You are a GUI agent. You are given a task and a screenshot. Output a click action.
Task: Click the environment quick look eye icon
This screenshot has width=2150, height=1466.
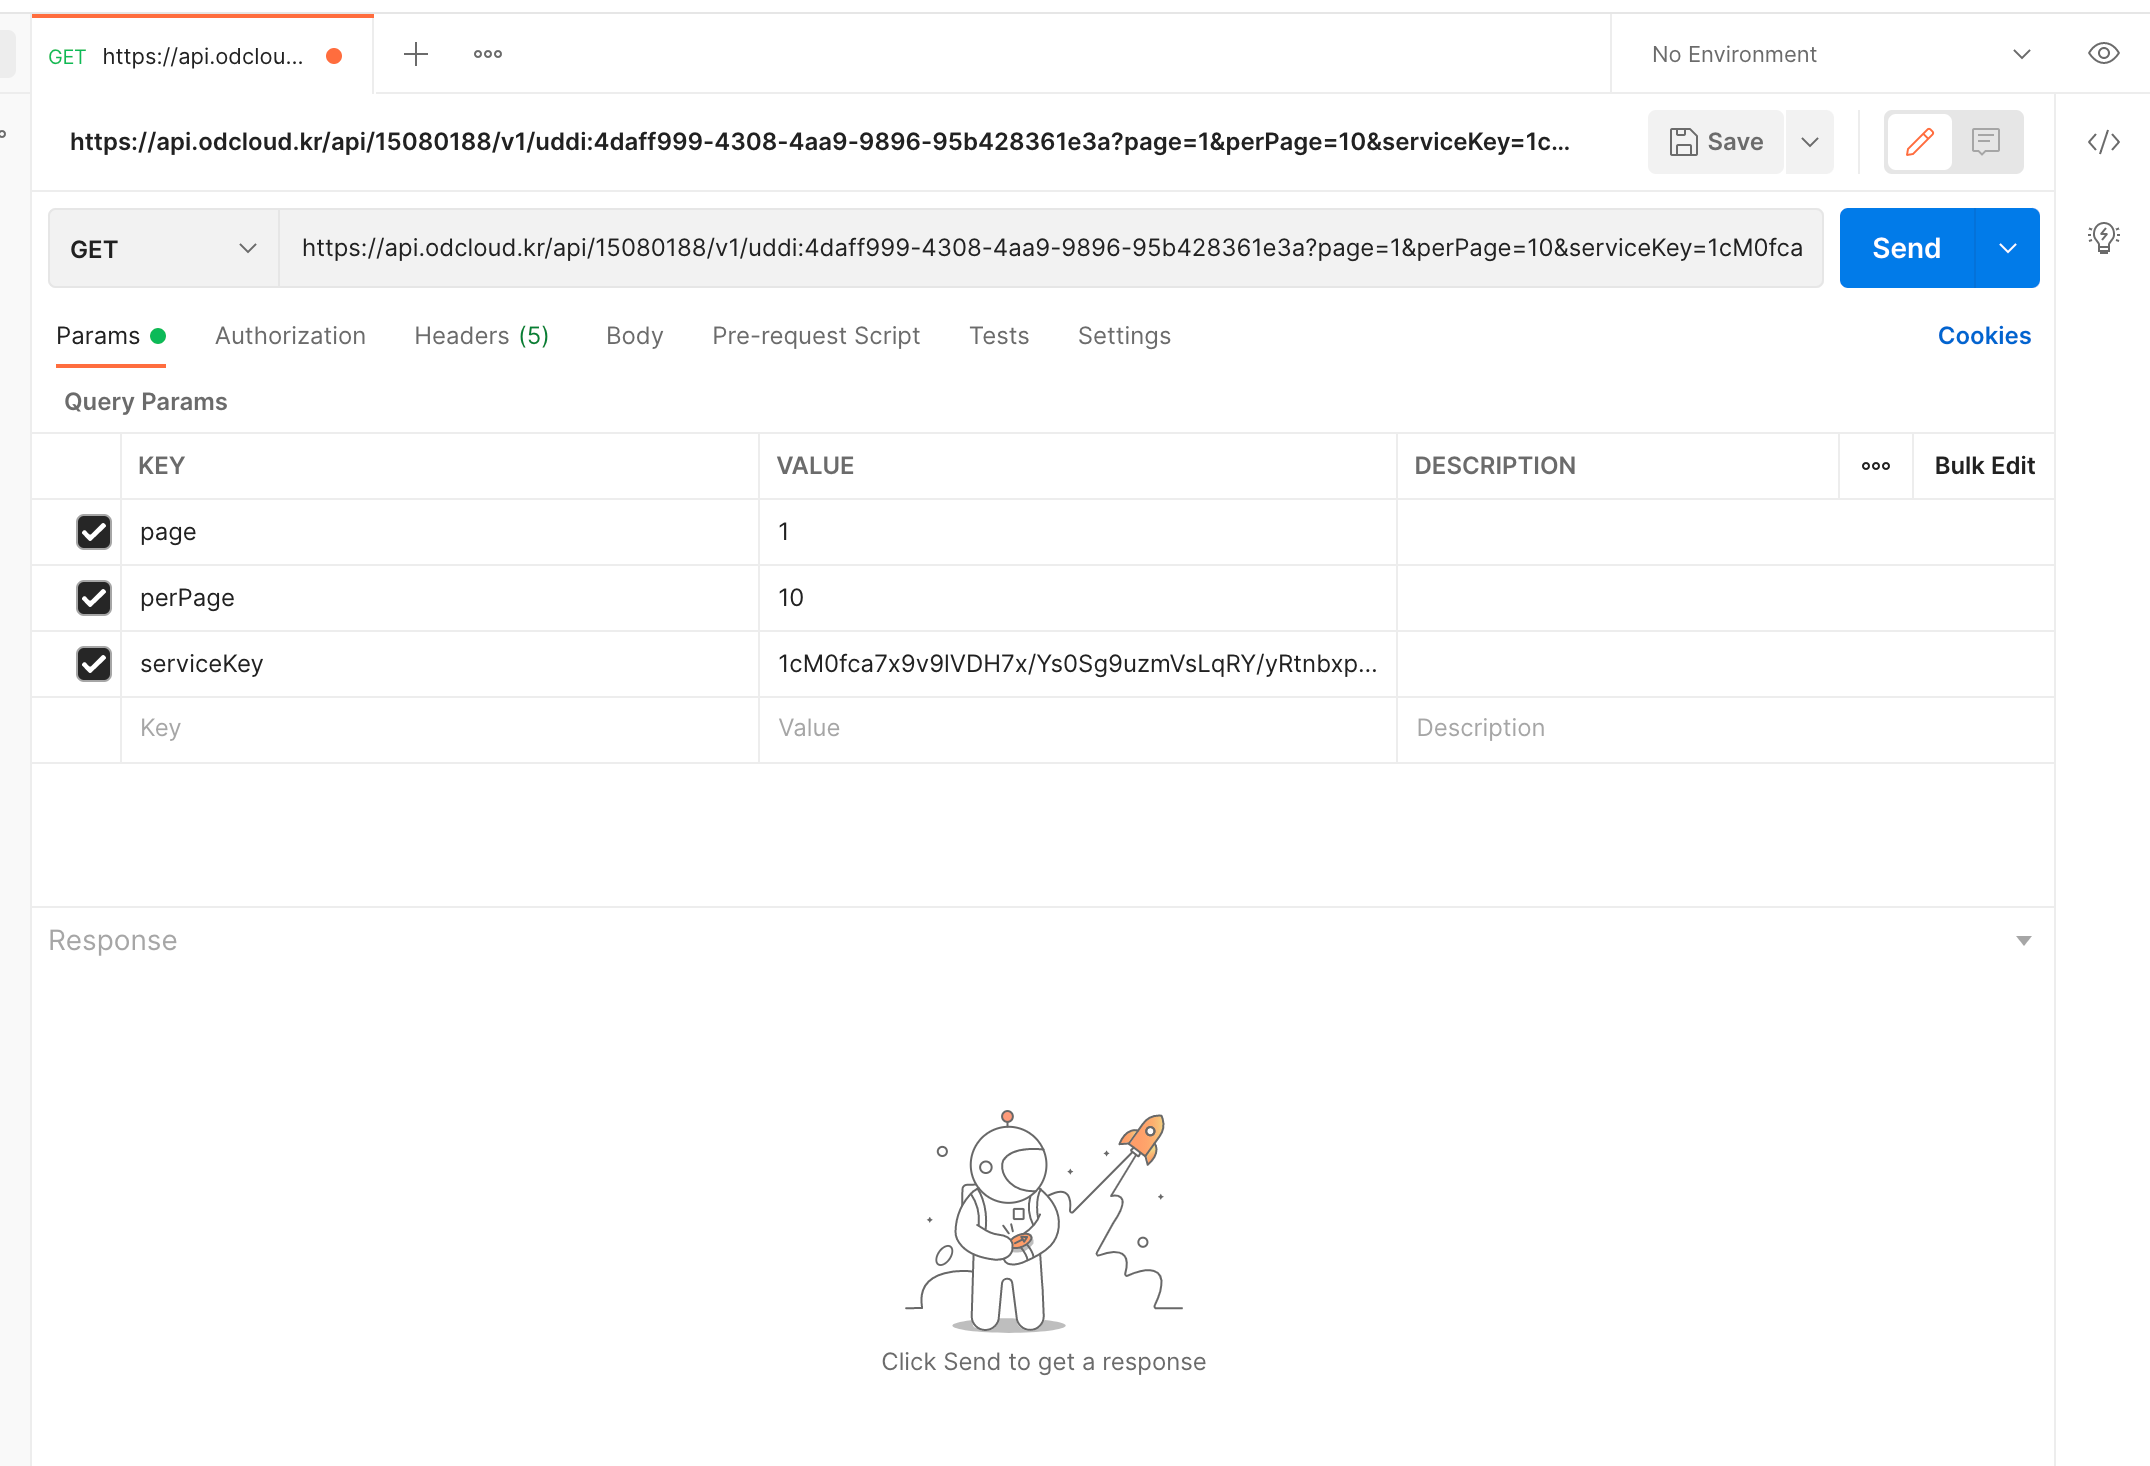coord(2103,54)
